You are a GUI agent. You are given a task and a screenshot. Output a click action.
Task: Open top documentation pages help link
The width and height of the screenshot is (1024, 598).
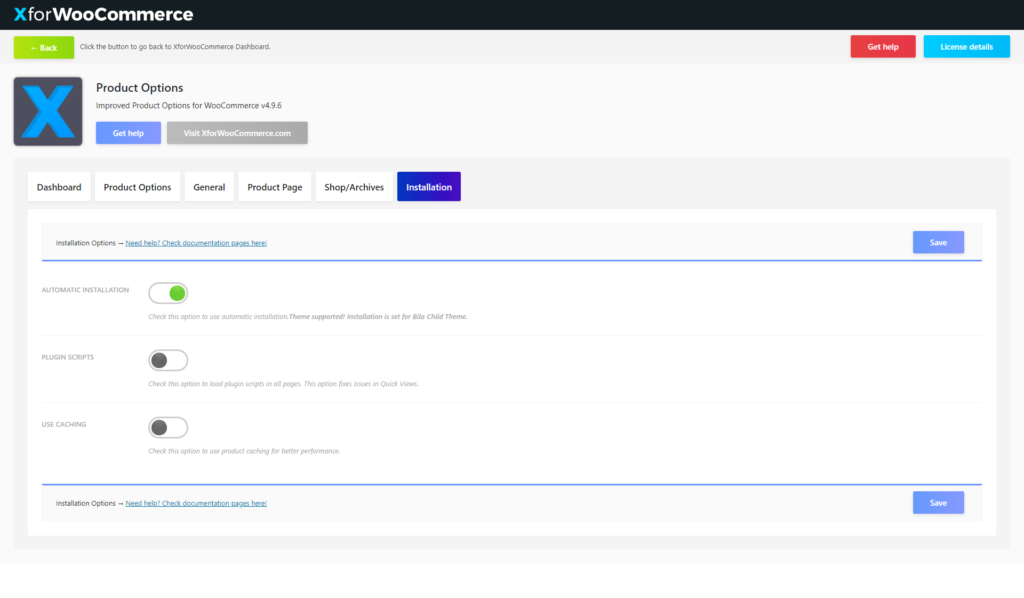196,243
